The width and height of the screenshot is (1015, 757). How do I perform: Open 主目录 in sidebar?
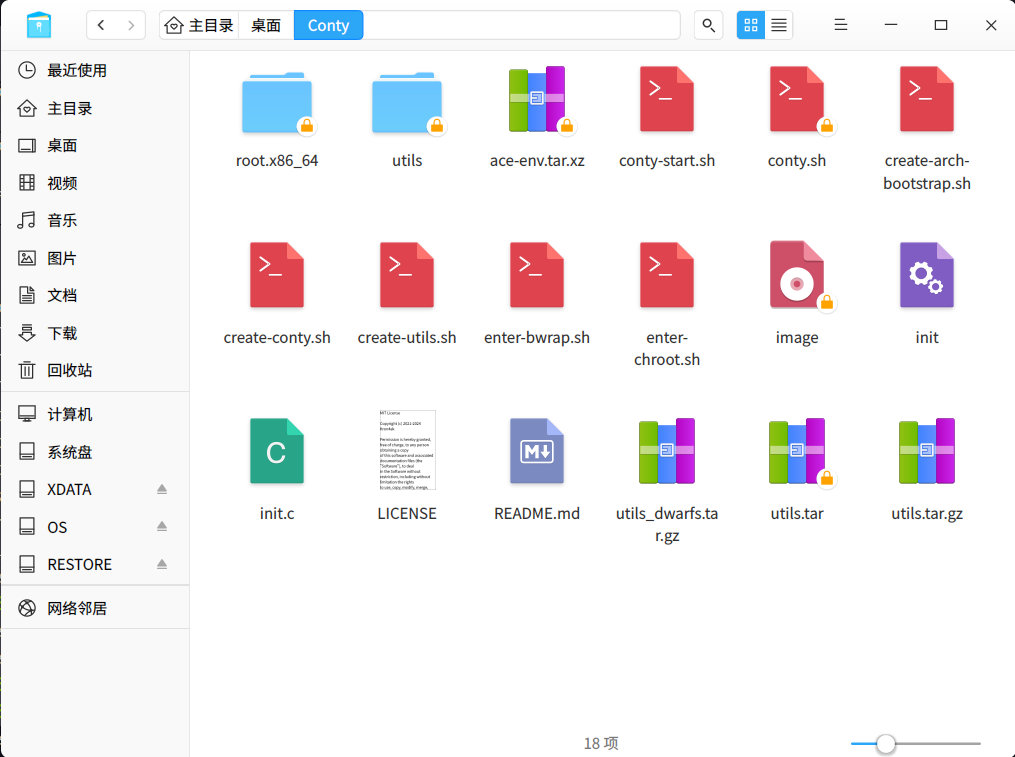point(95,108)
